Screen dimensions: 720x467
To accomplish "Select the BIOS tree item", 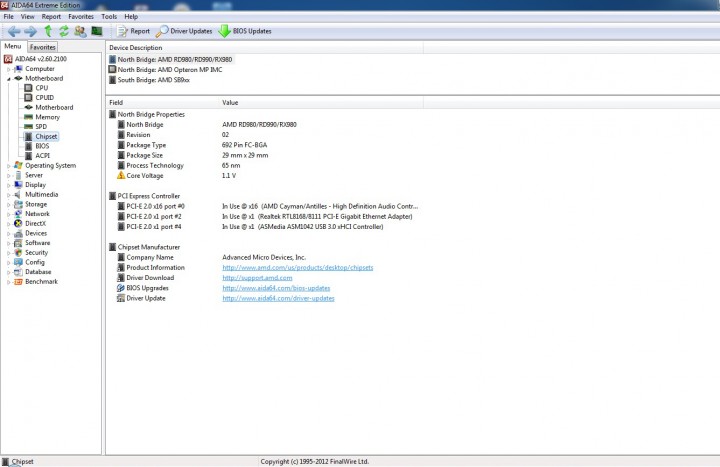I will pos(37,146).
